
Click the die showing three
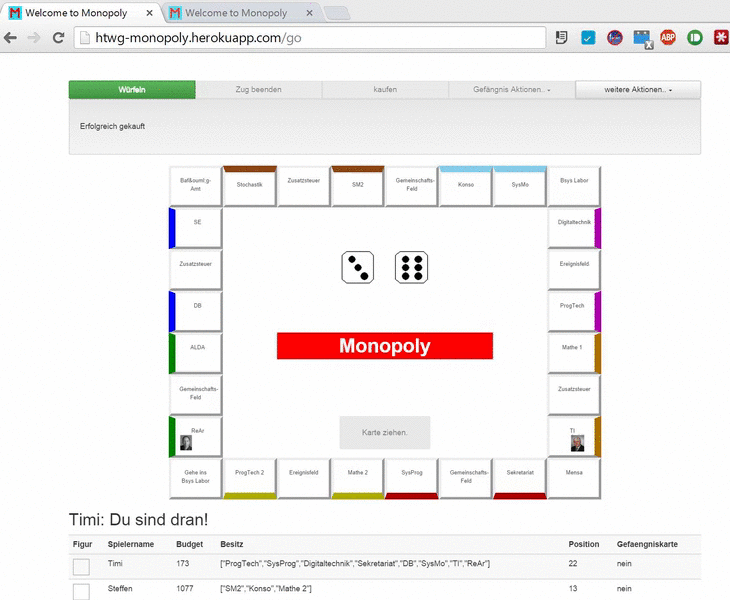click(x=358, y=267)
